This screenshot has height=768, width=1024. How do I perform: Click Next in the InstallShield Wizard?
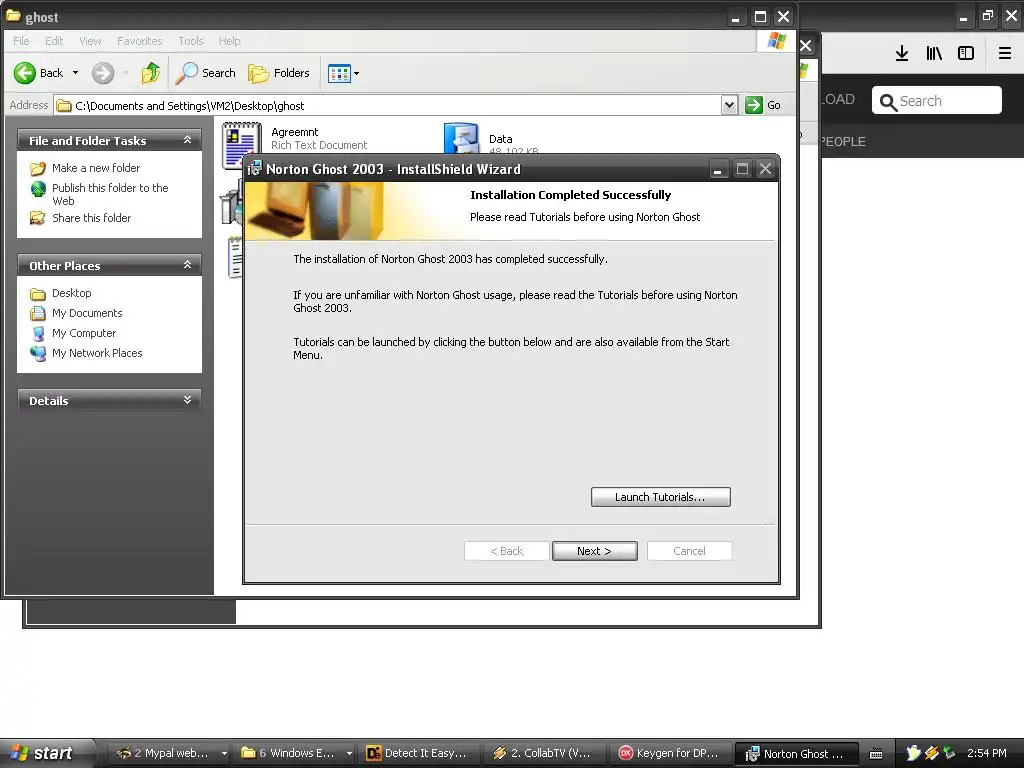[594, 551]
